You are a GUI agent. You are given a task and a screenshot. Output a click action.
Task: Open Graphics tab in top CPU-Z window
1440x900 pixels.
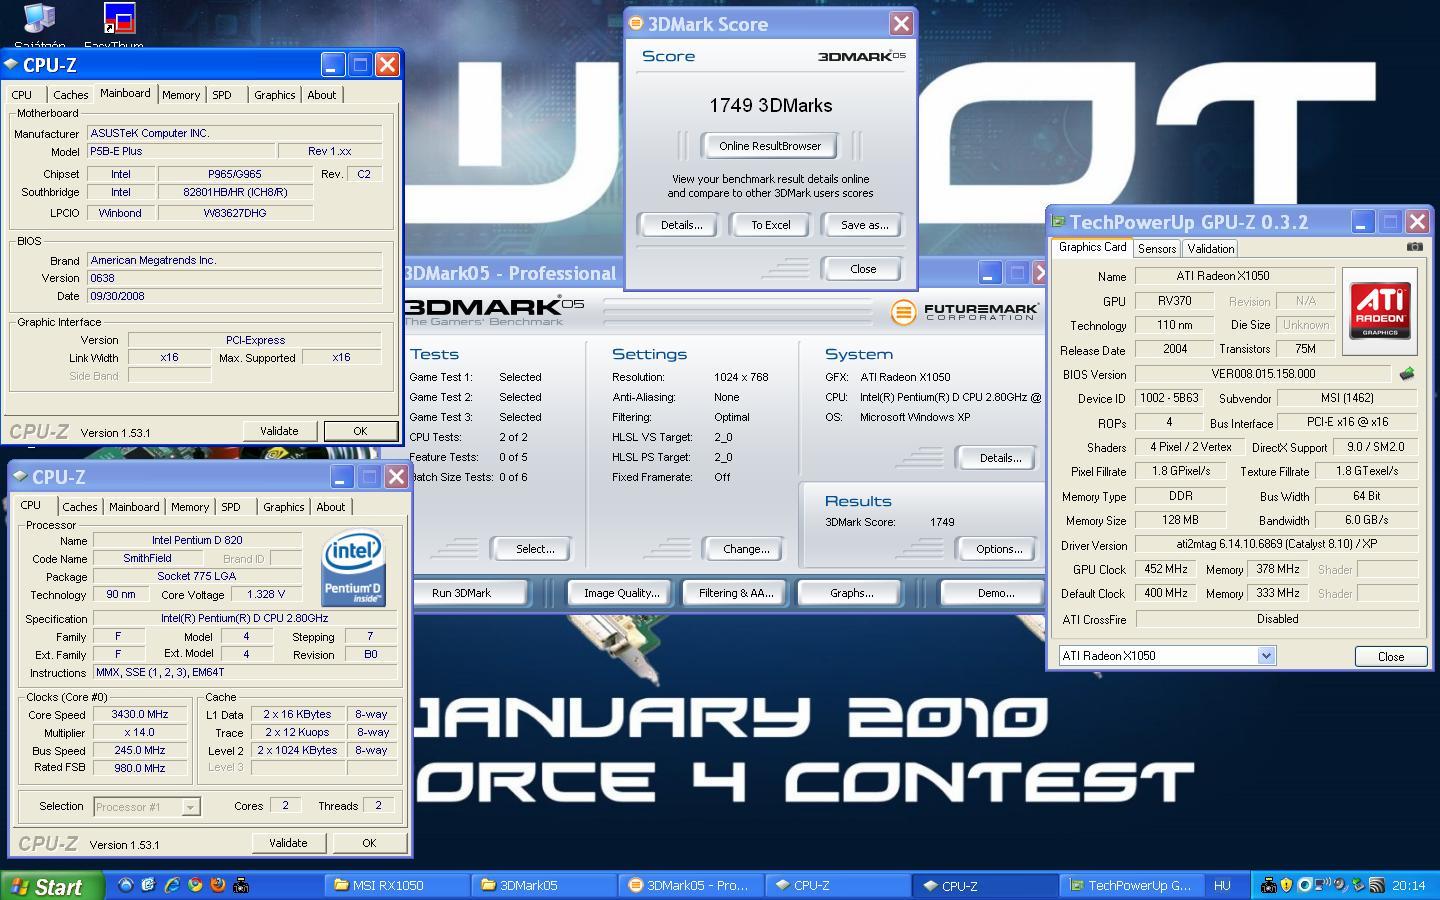pos(274,95)
